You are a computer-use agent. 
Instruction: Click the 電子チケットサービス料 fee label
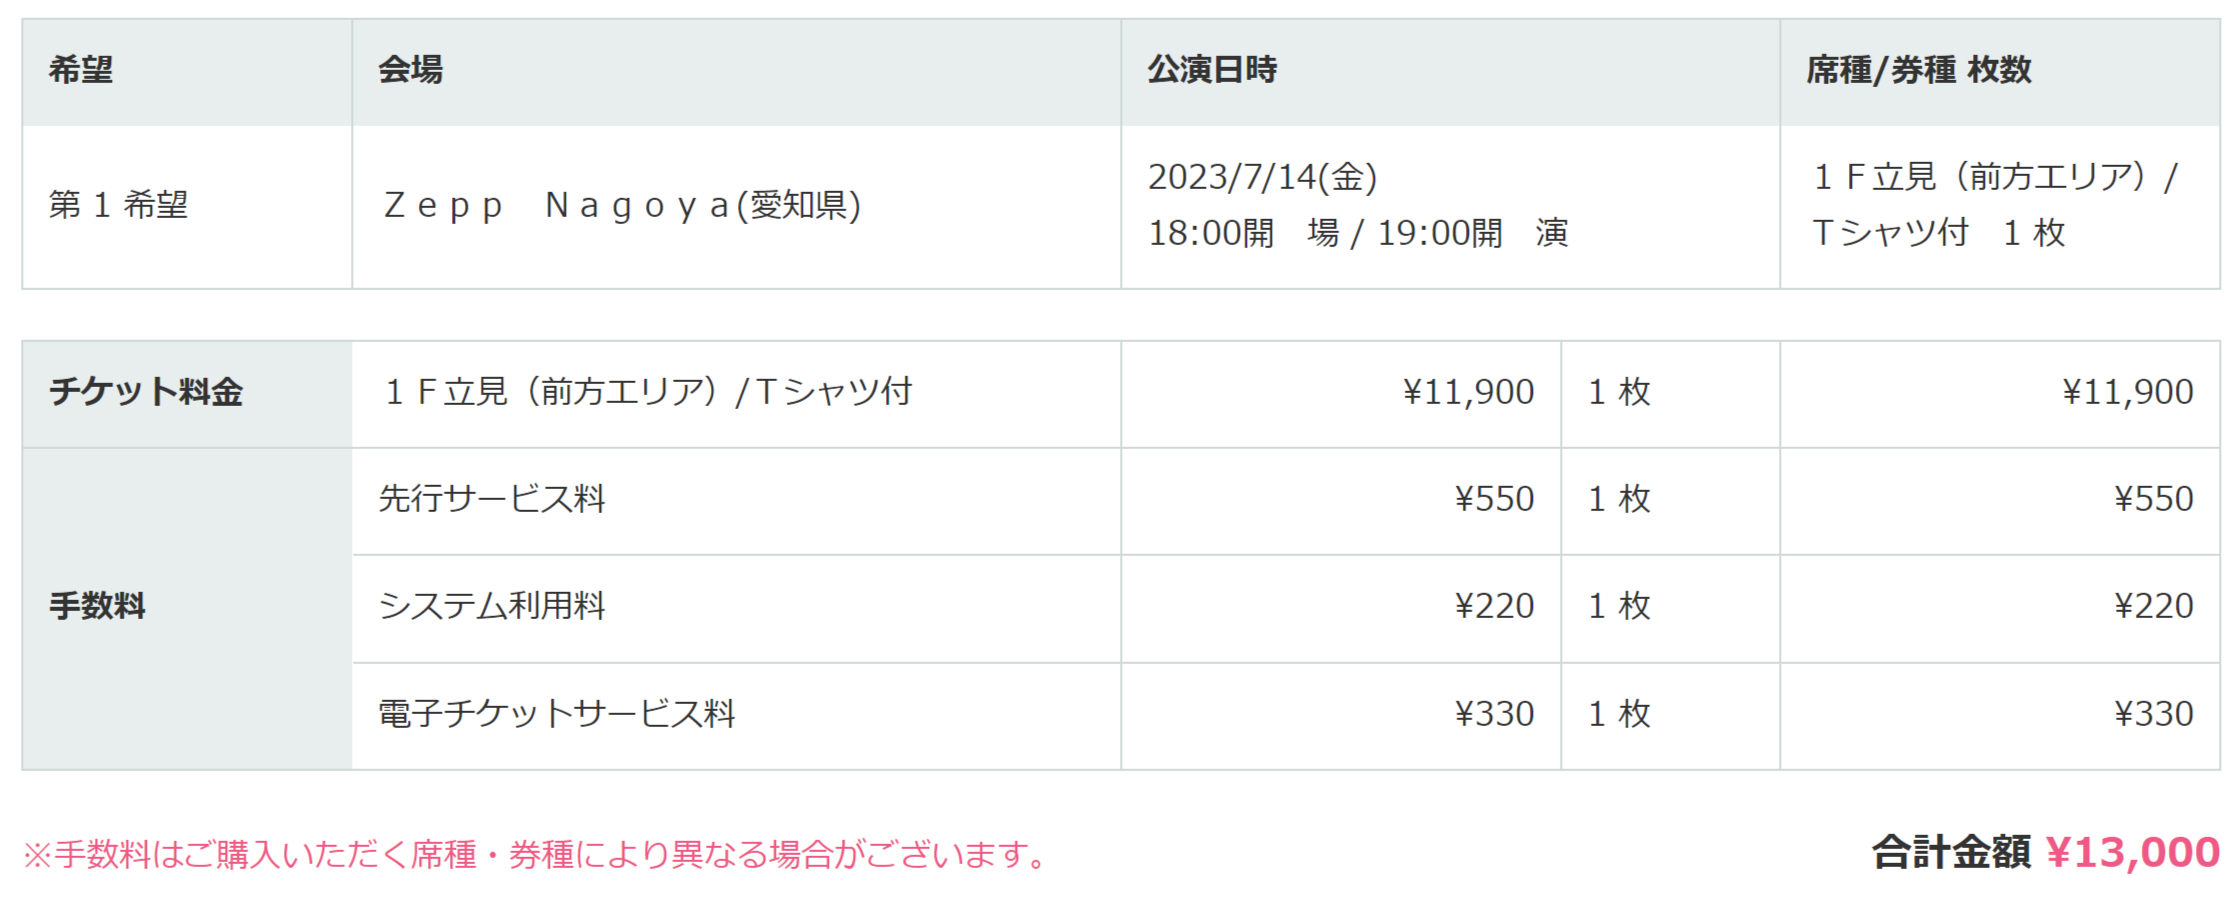(x=557, y=715)
